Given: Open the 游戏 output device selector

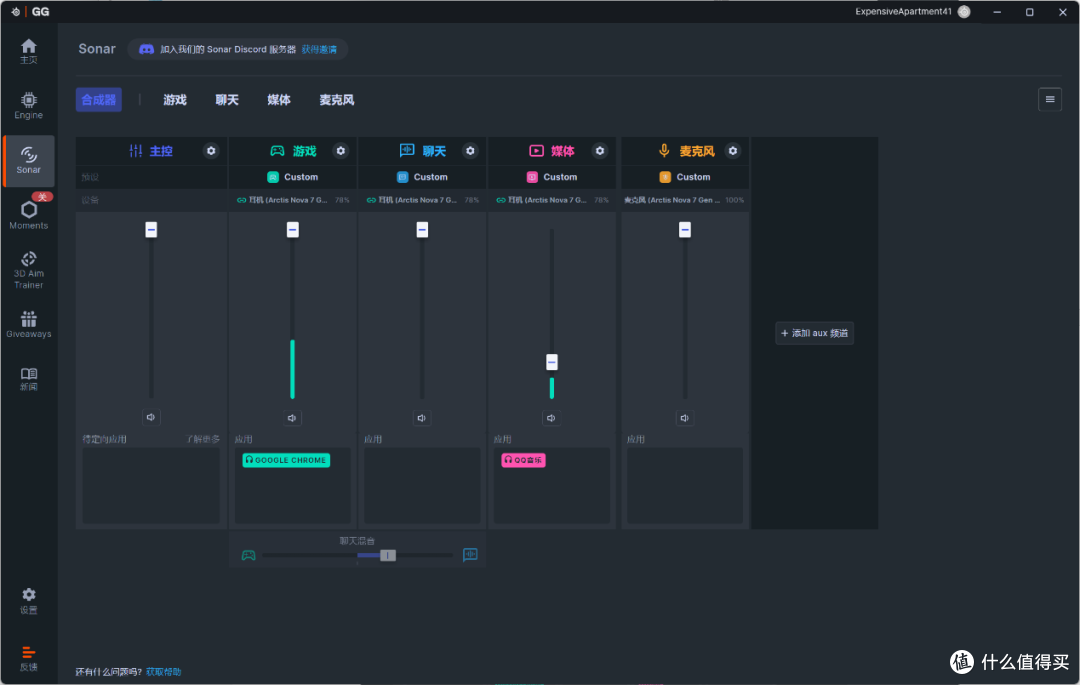Looking at the screenshot, I should coord(293,200).
